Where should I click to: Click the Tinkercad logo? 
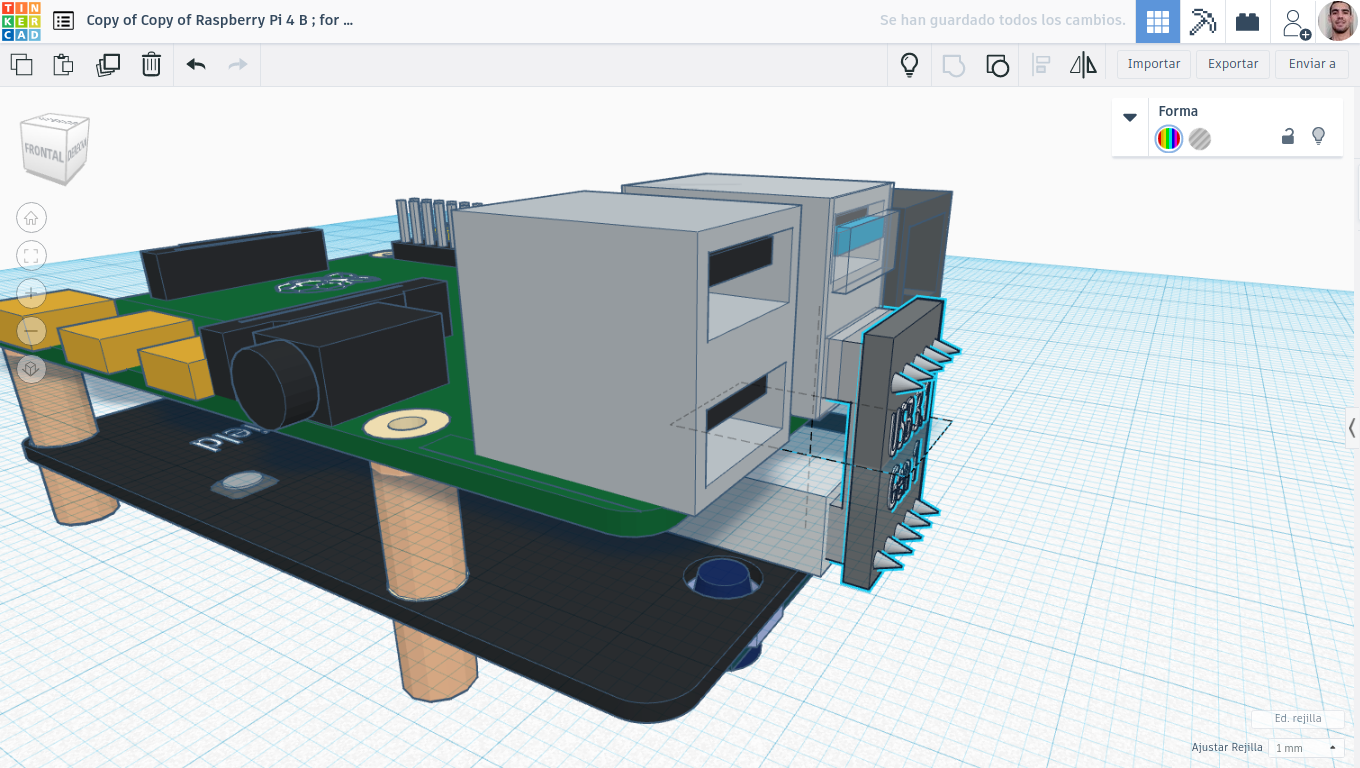tap(21, 21)
